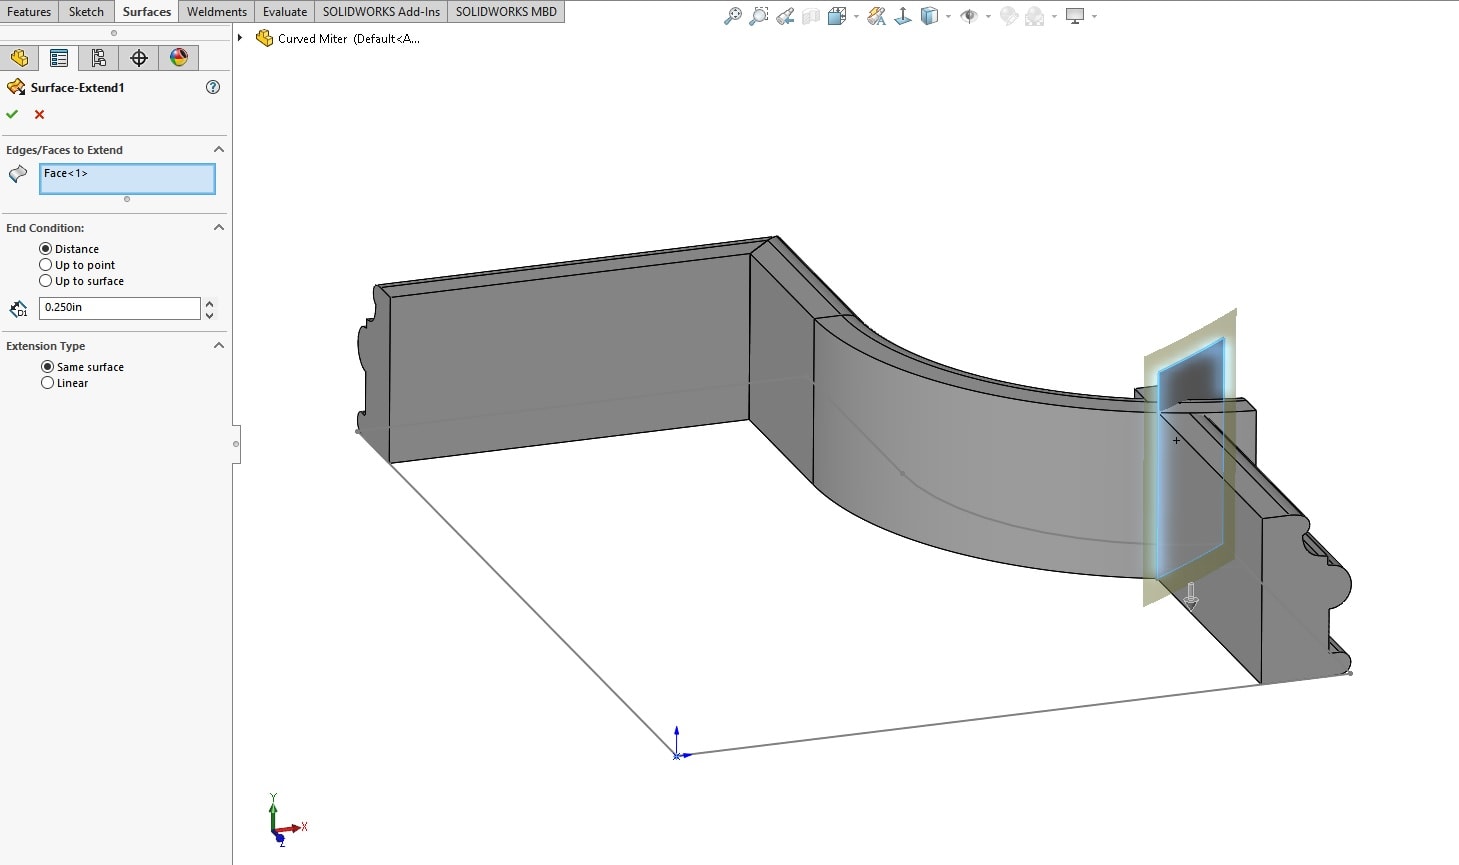Screen dimensions: 1459x865
Task: Open the ConfigurationManager tab icon
Action: 99,58
